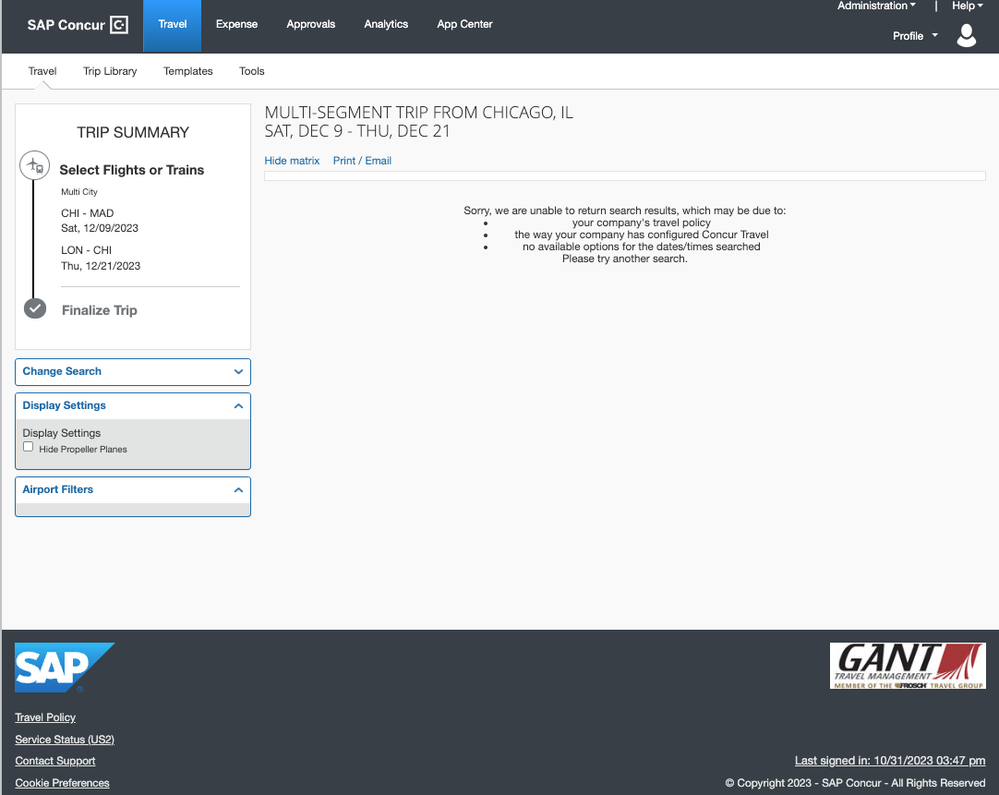Open Service Status (US2) link

point(64,740)
